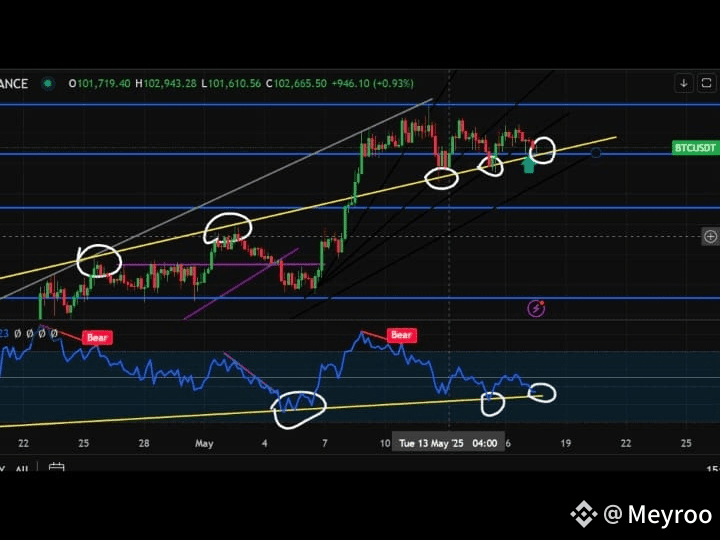Click the 28 date label on time axis

coord(144,443)
